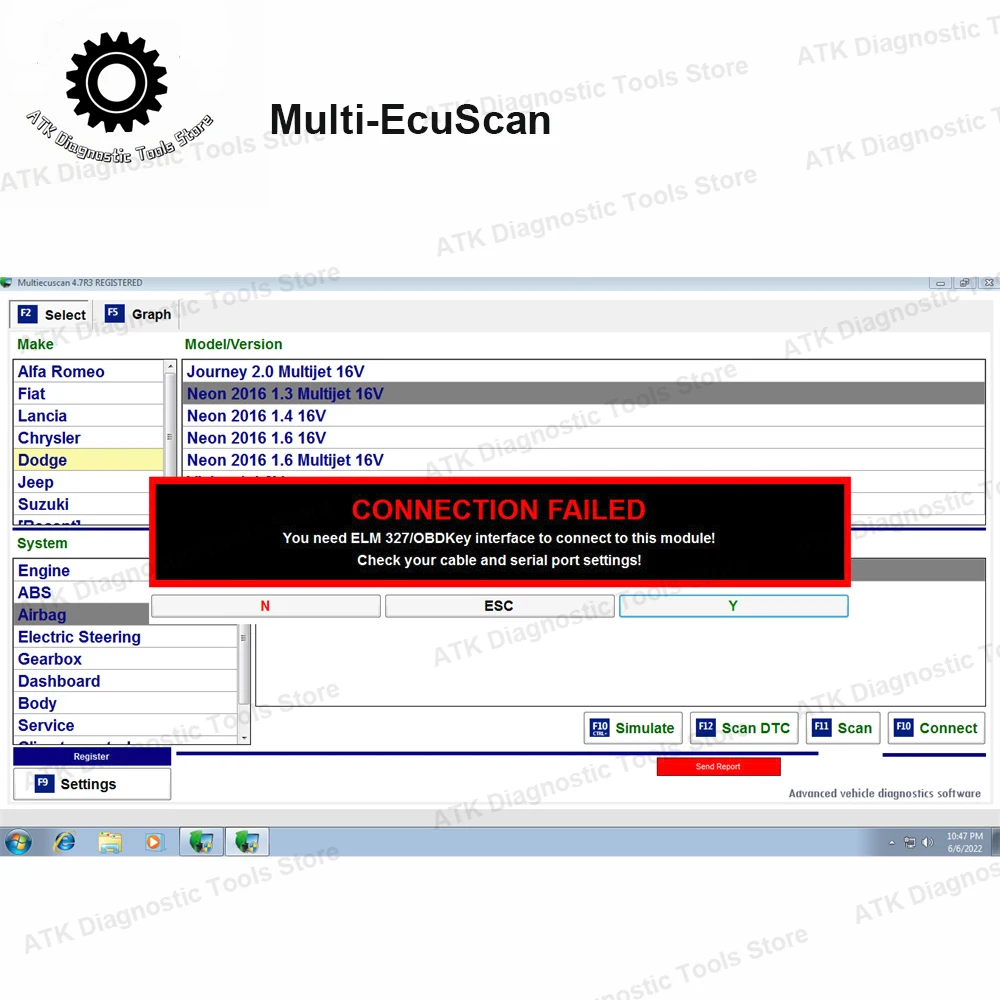
Task: Select Fiat in Make list
Action: coord(88,393)
